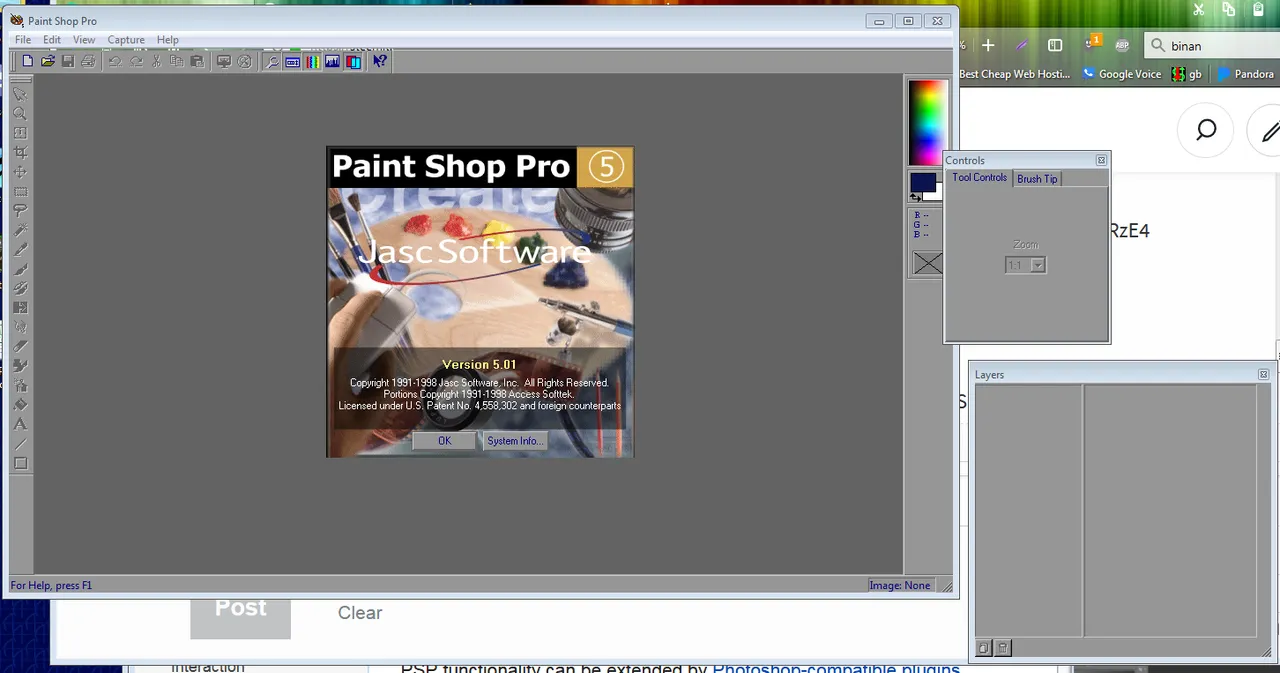Select the Line tool

20,444
